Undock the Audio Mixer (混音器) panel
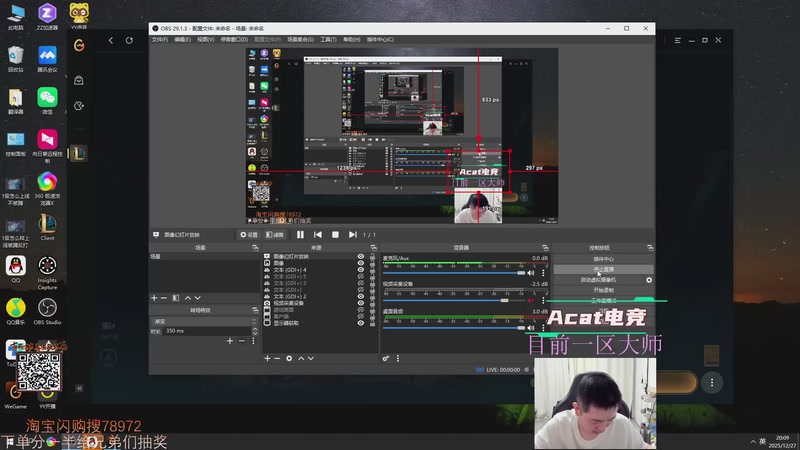800x450 pixels. tap(545, 248)
